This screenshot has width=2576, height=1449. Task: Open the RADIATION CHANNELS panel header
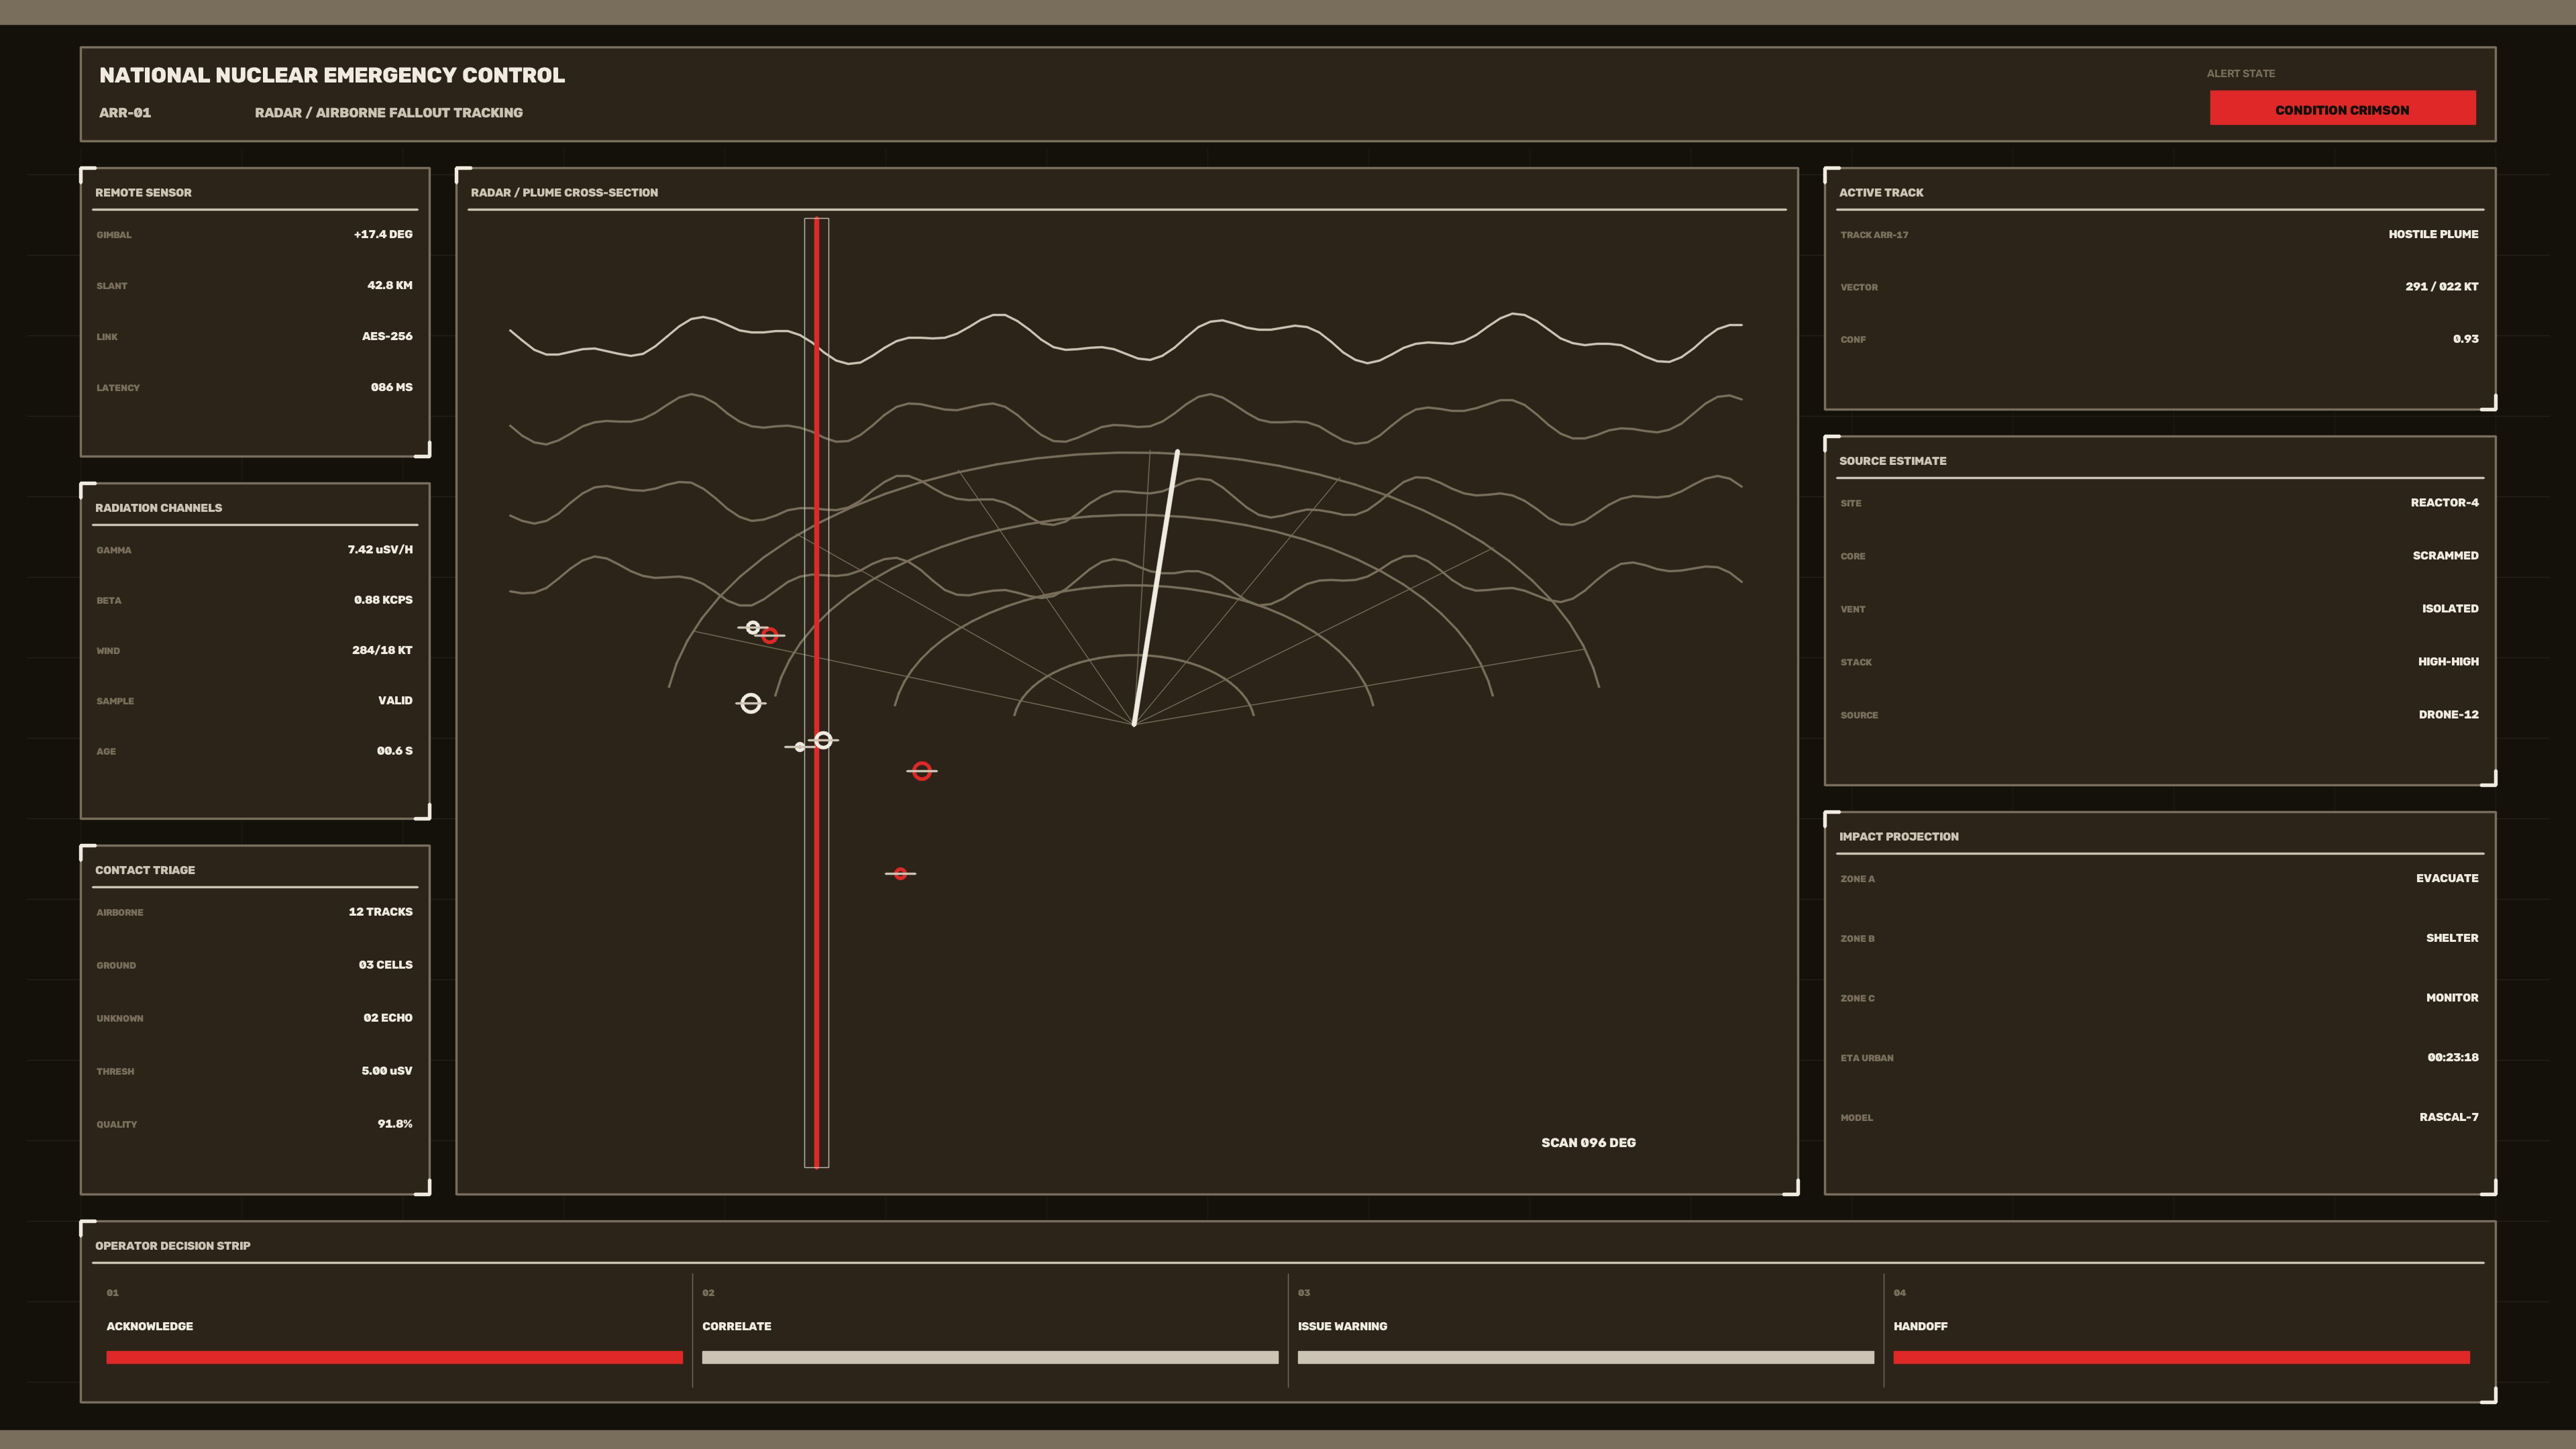click(x=158, y=508)
